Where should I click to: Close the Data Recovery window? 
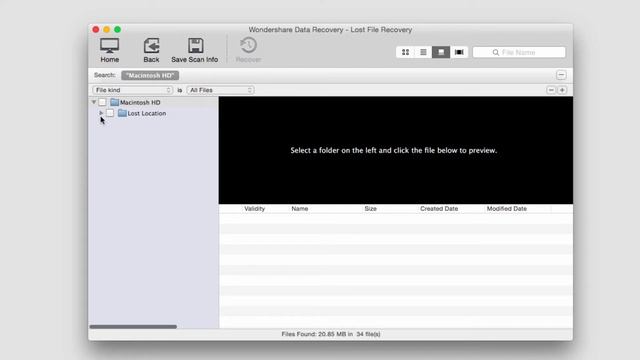pyautogui.click(x=96, y=29)
